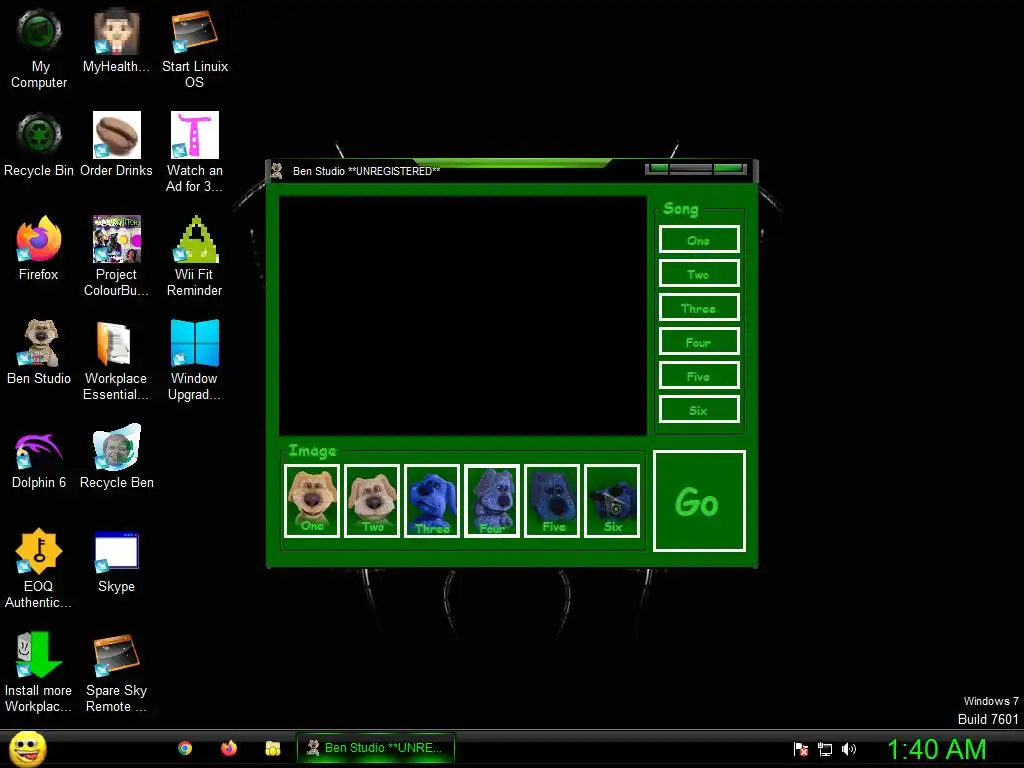Choose song Five in Ben Studio

pyautogui.click(x=699, y=376)
